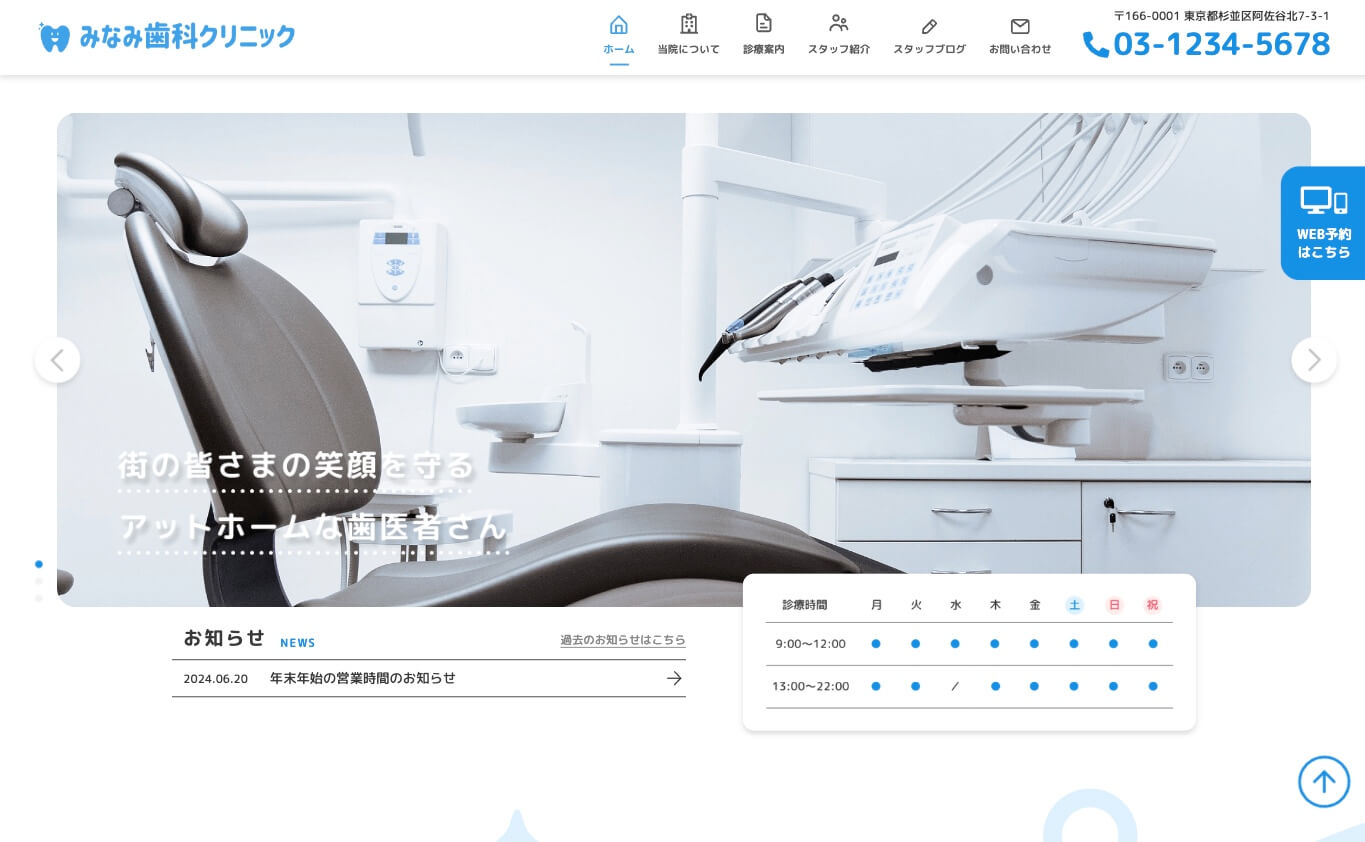Image resolution: width=1365 pixels, height=842 pixels.
Task: Open 過去のお知らせはこちら link
Action: (622, 640)
